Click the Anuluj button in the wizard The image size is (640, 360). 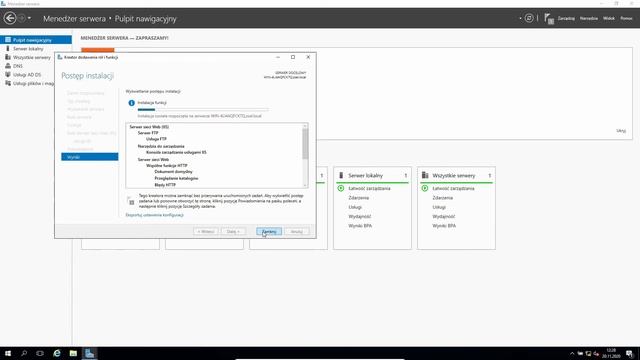[297, 231]
